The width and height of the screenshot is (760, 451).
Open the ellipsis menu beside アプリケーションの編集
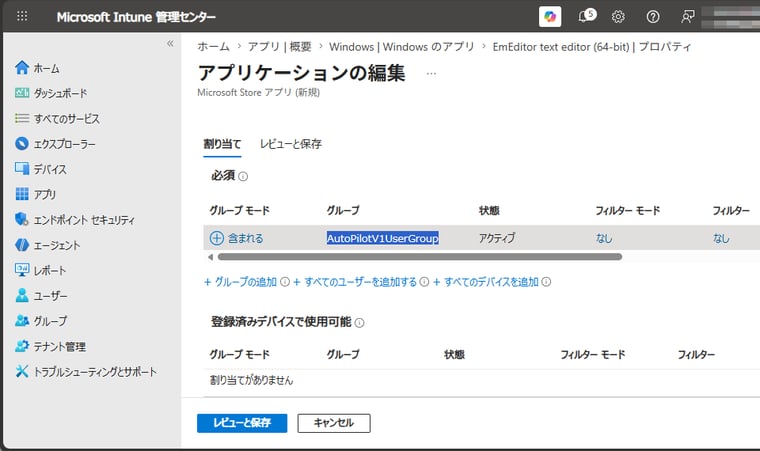[431, 74]
